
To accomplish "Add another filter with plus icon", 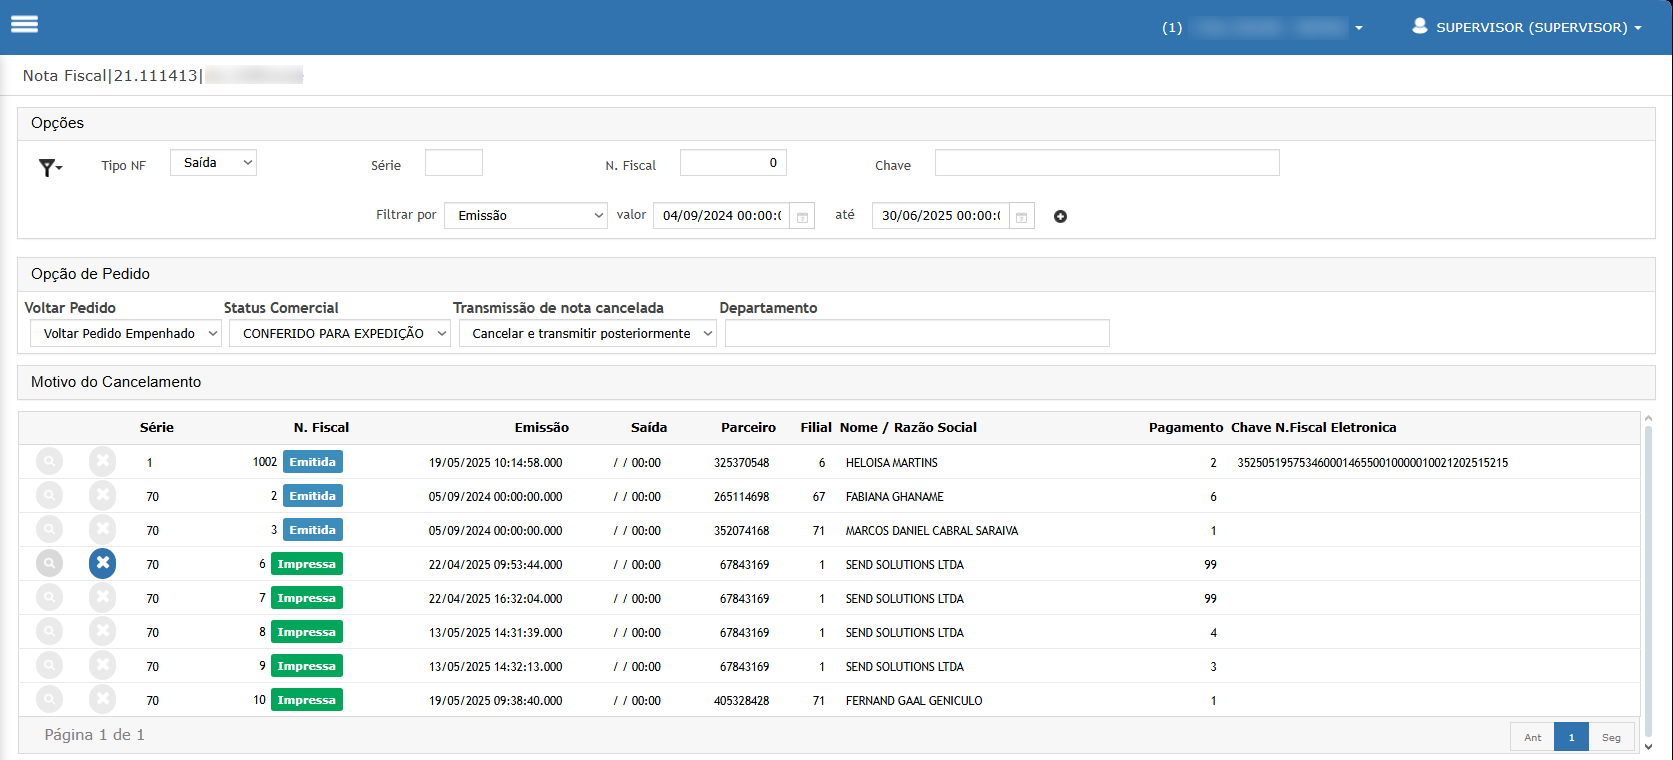I will point(1060,216).
